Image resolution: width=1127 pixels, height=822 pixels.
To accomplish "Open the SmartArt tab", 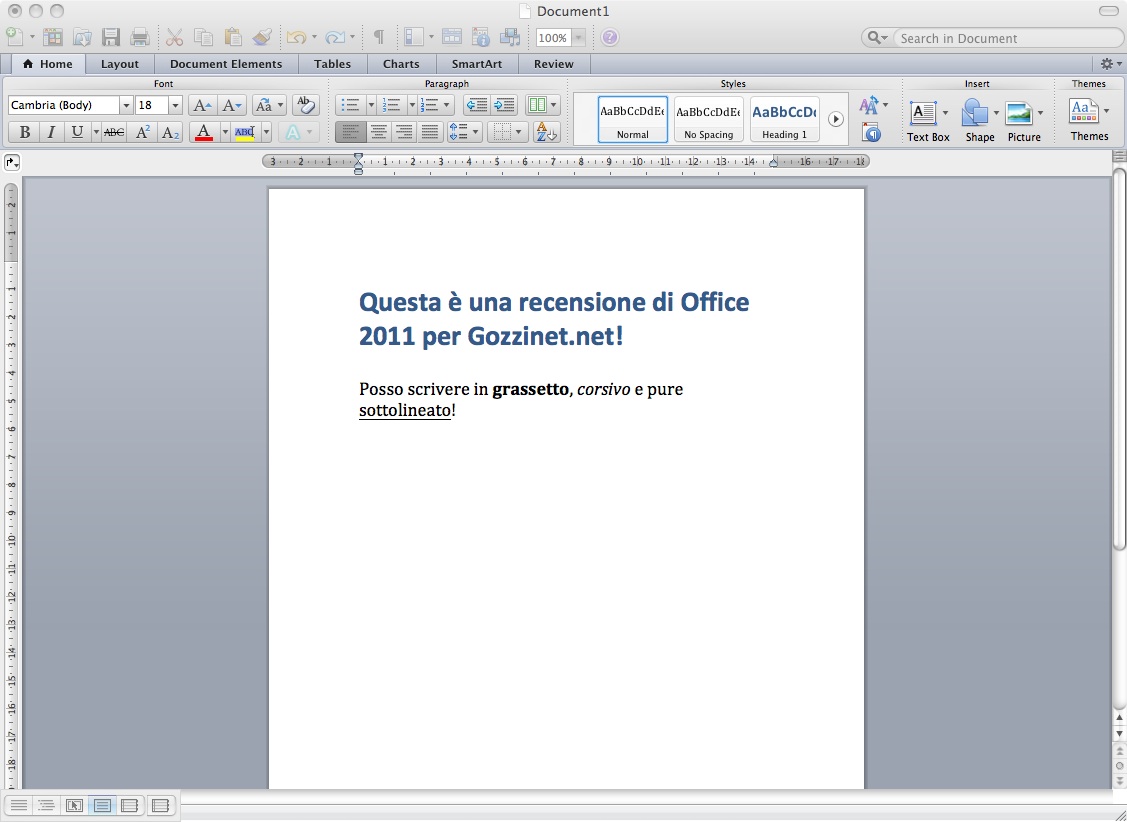I will point(477,64).
